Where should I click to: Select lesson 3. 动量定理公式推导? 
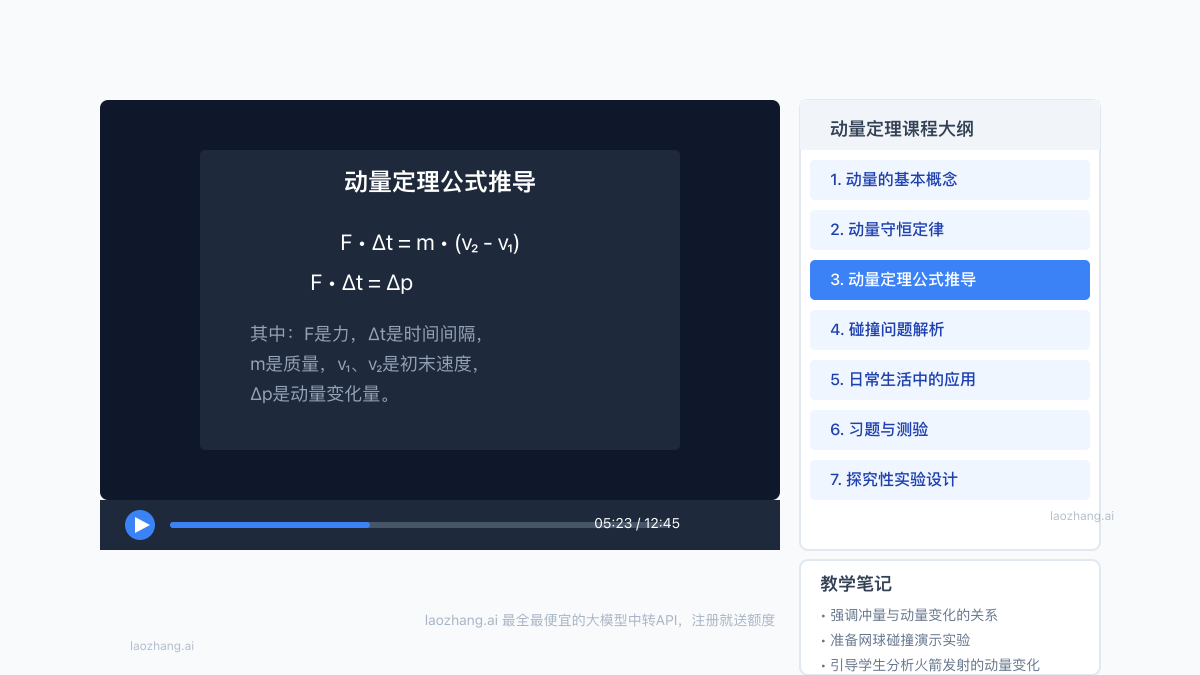pos(950,280)
